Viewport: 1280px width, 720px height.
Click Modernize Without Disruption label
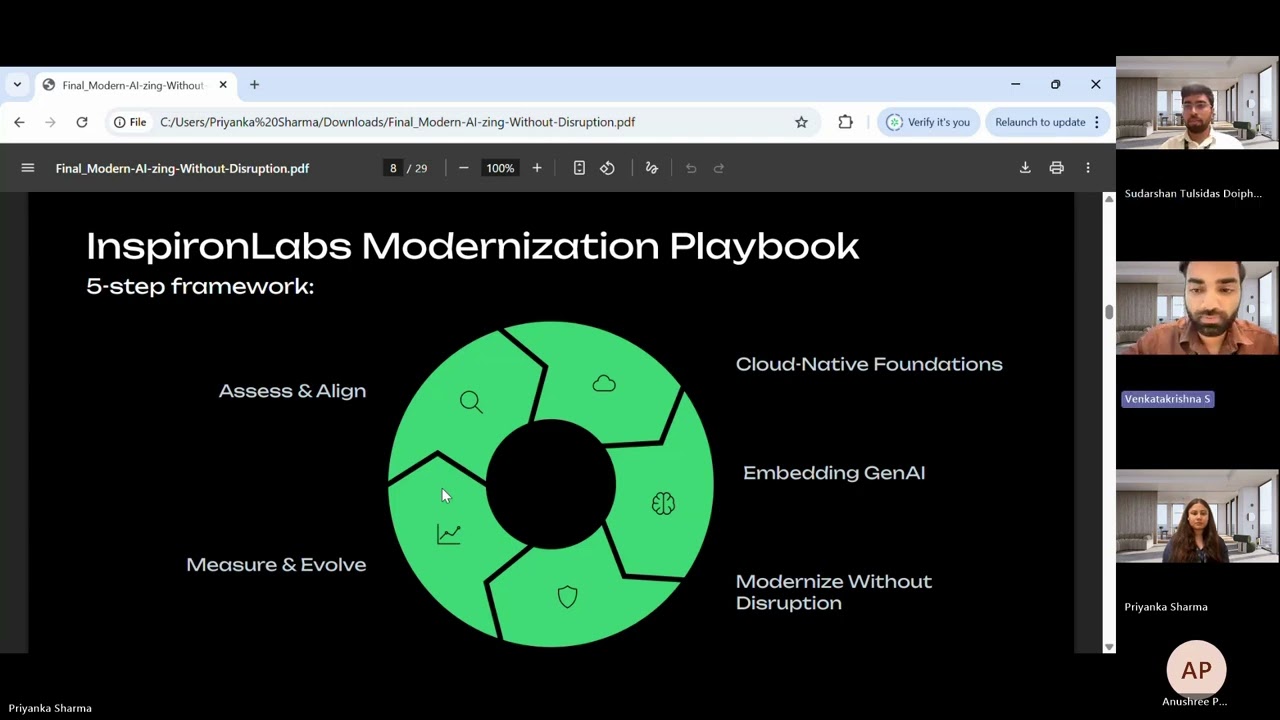834,592
